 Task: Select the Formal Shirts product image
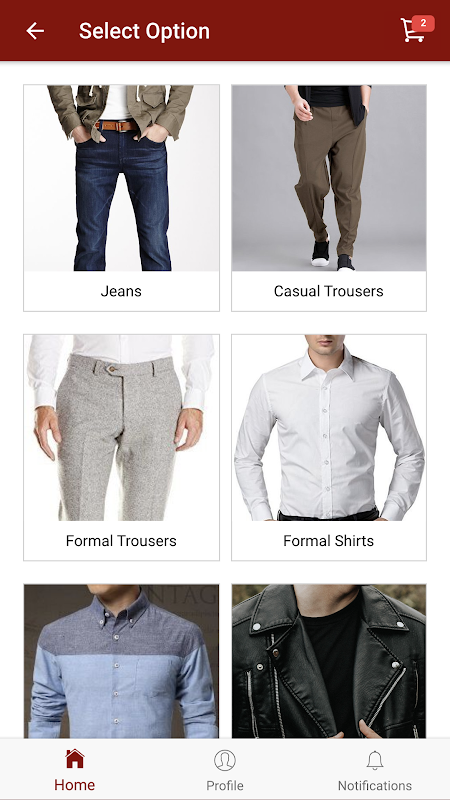329,428
